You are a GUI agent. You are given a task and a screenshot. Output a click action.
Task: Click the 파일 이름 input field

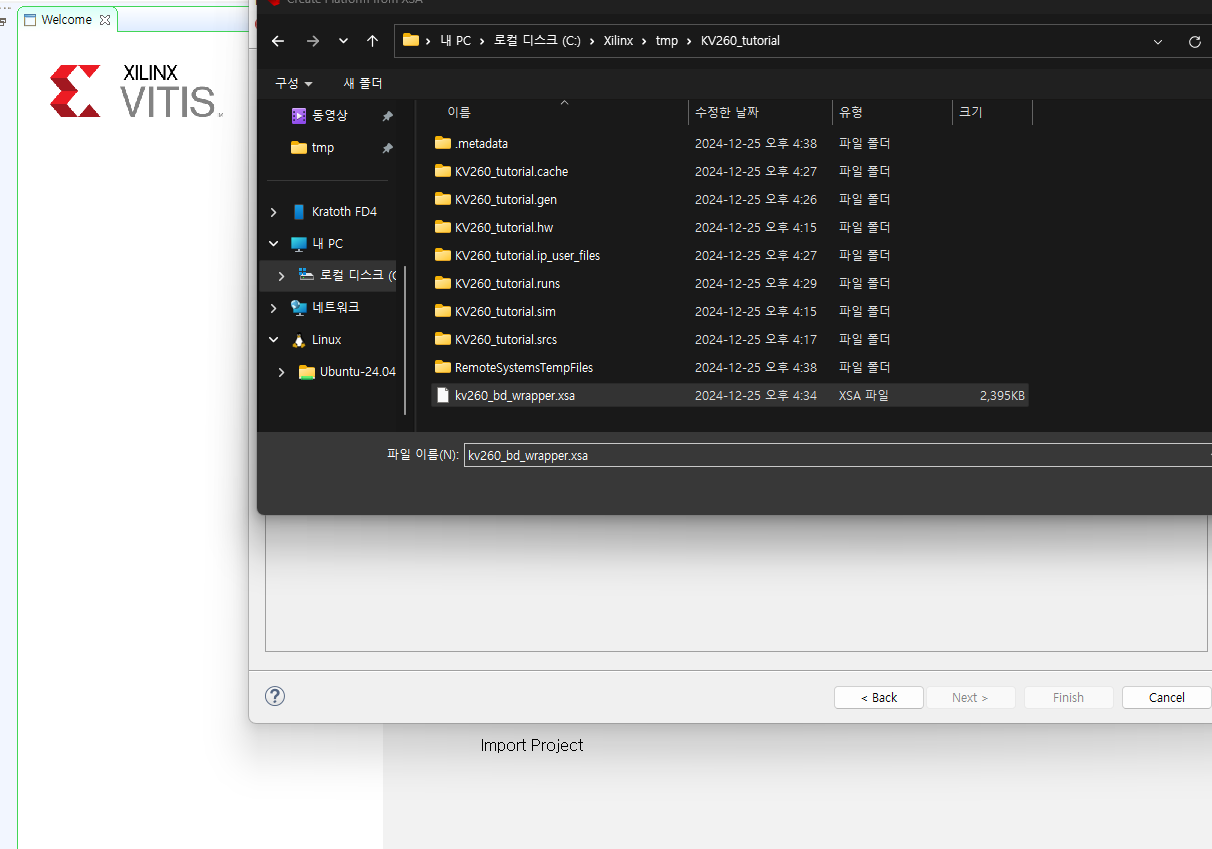[837, 455]
